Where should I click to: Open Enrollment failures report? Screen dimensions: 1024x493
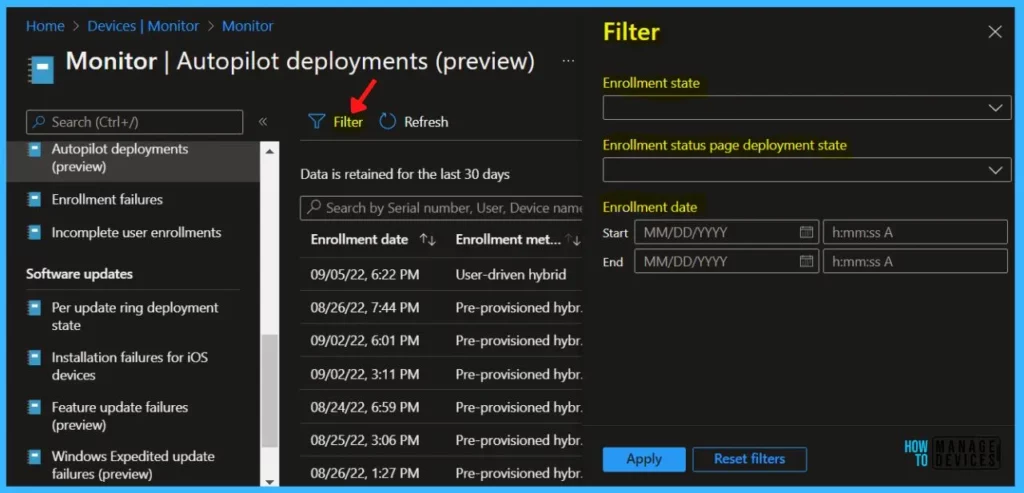point(107,199)
